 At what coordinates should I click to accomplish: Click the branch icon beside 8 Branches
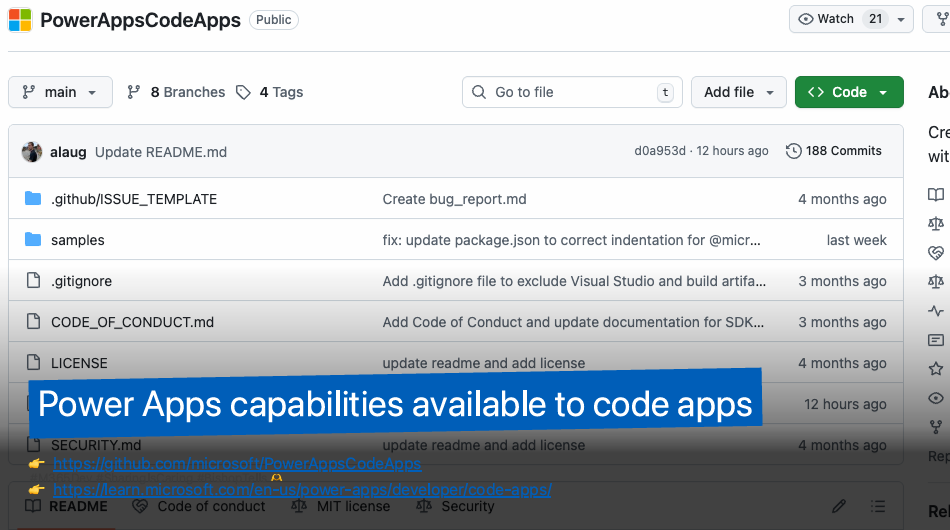(x=133, y=92)
